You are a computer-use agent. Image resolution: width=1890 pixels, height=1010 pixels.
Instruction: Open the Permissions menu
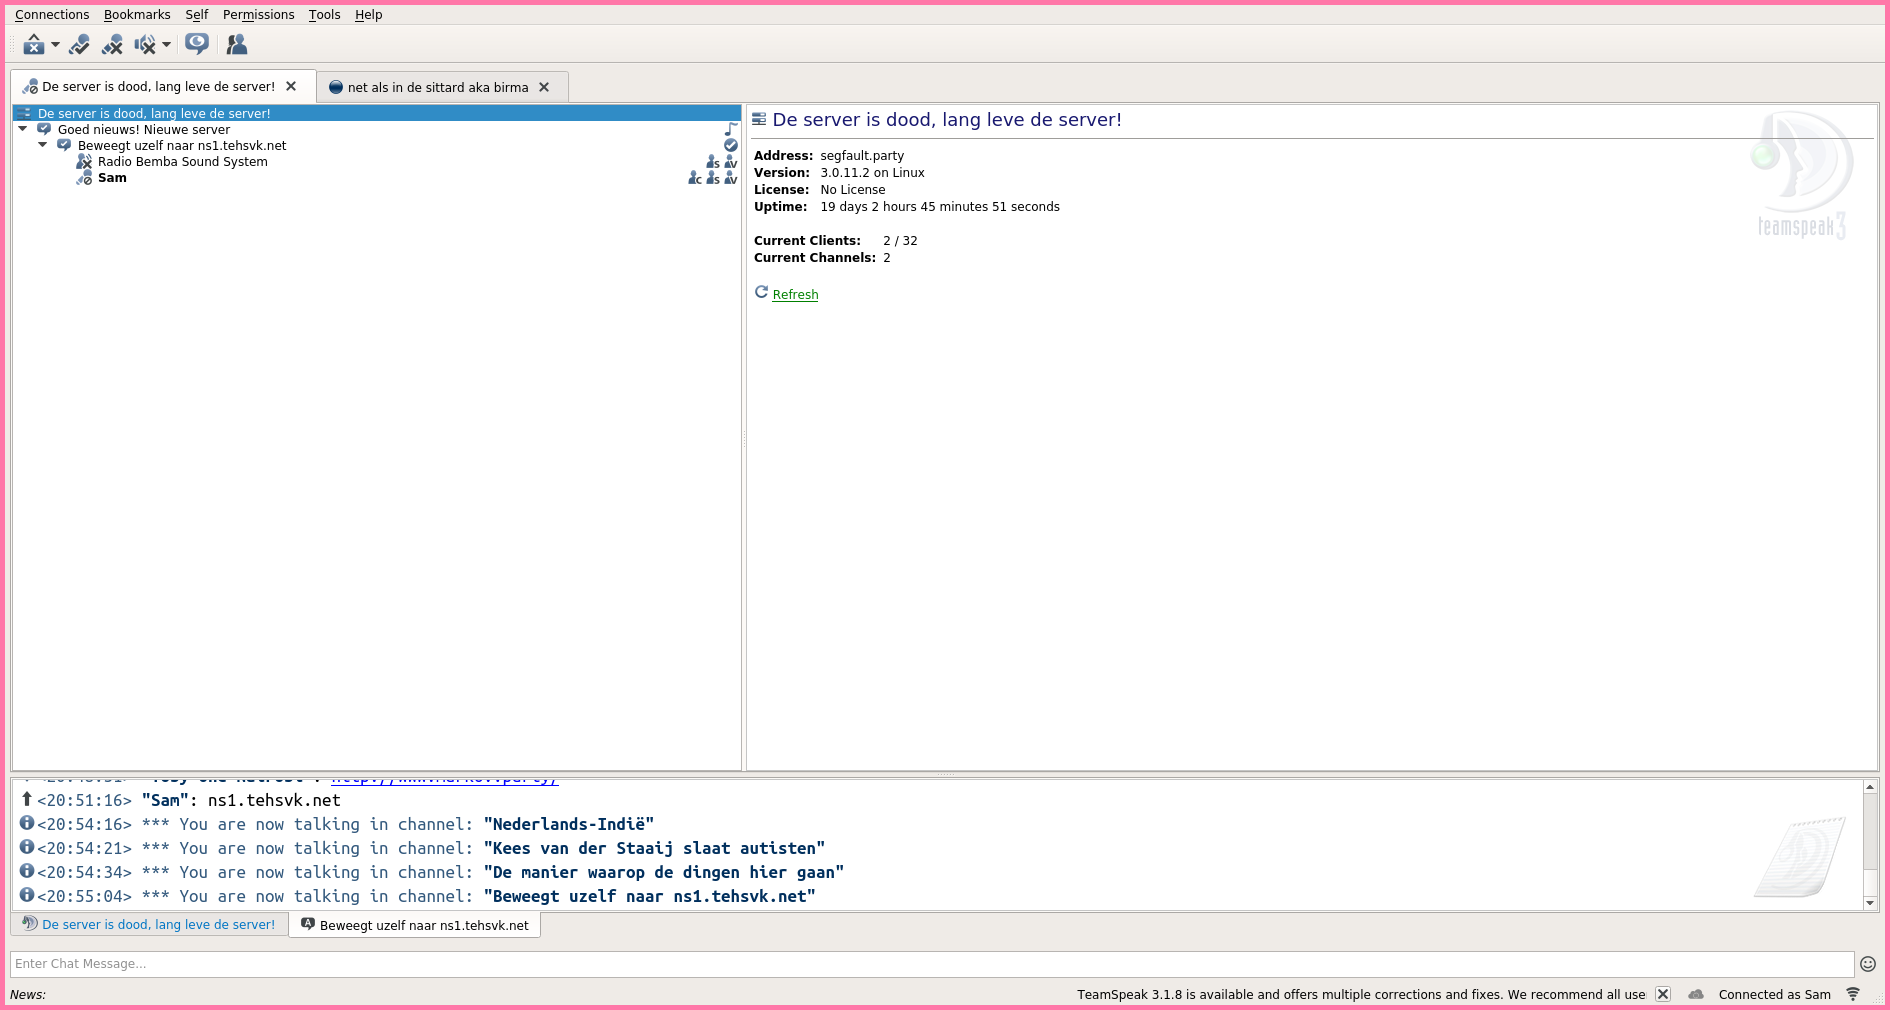pyautogui.click(x=258, y=15)
